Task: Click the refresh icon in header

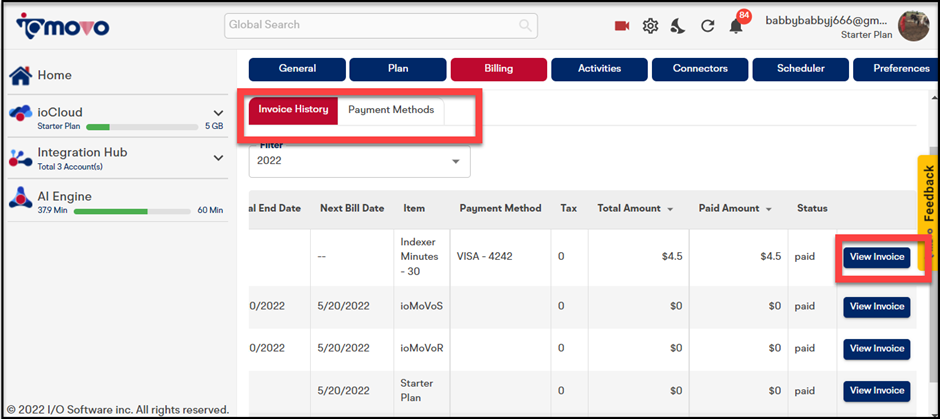Action: click(x=708, y=26)
